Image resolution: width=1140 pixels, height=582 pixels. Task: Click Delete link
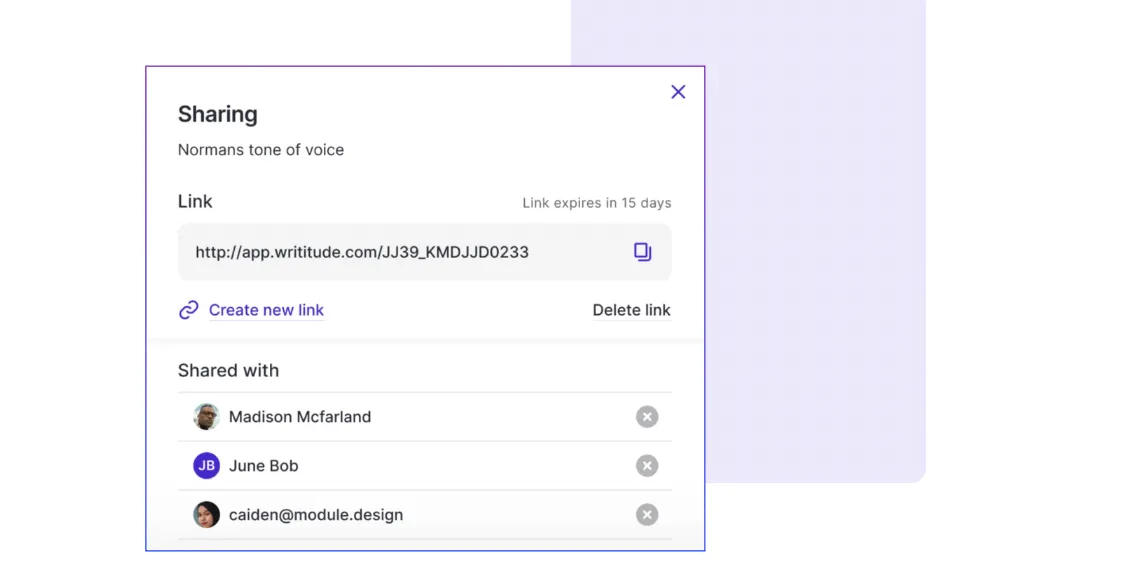coord(631,310)
